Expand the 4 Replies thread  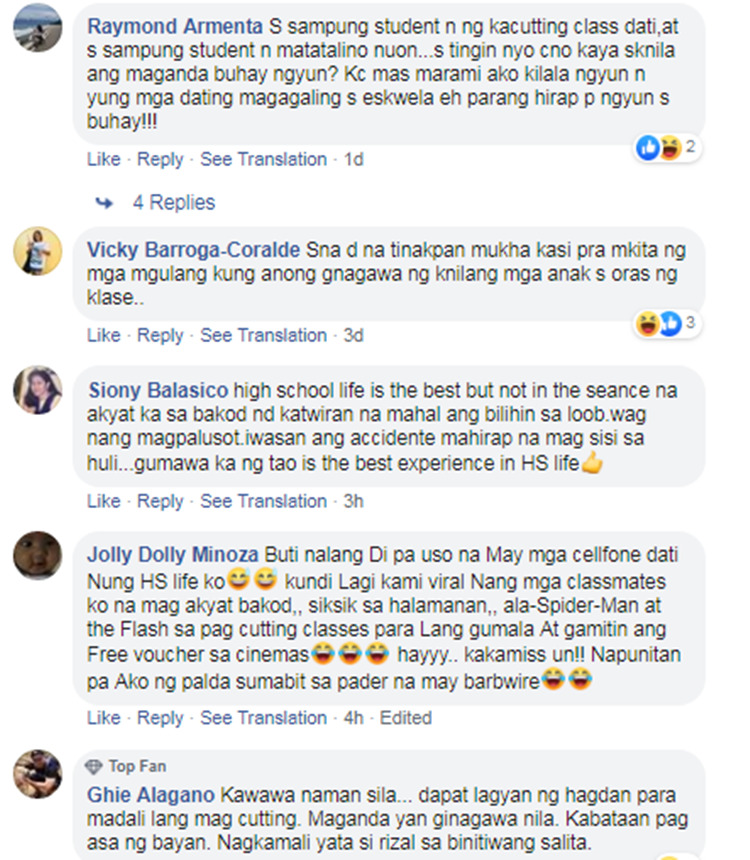pyautogui.click(x=173, y=202)
